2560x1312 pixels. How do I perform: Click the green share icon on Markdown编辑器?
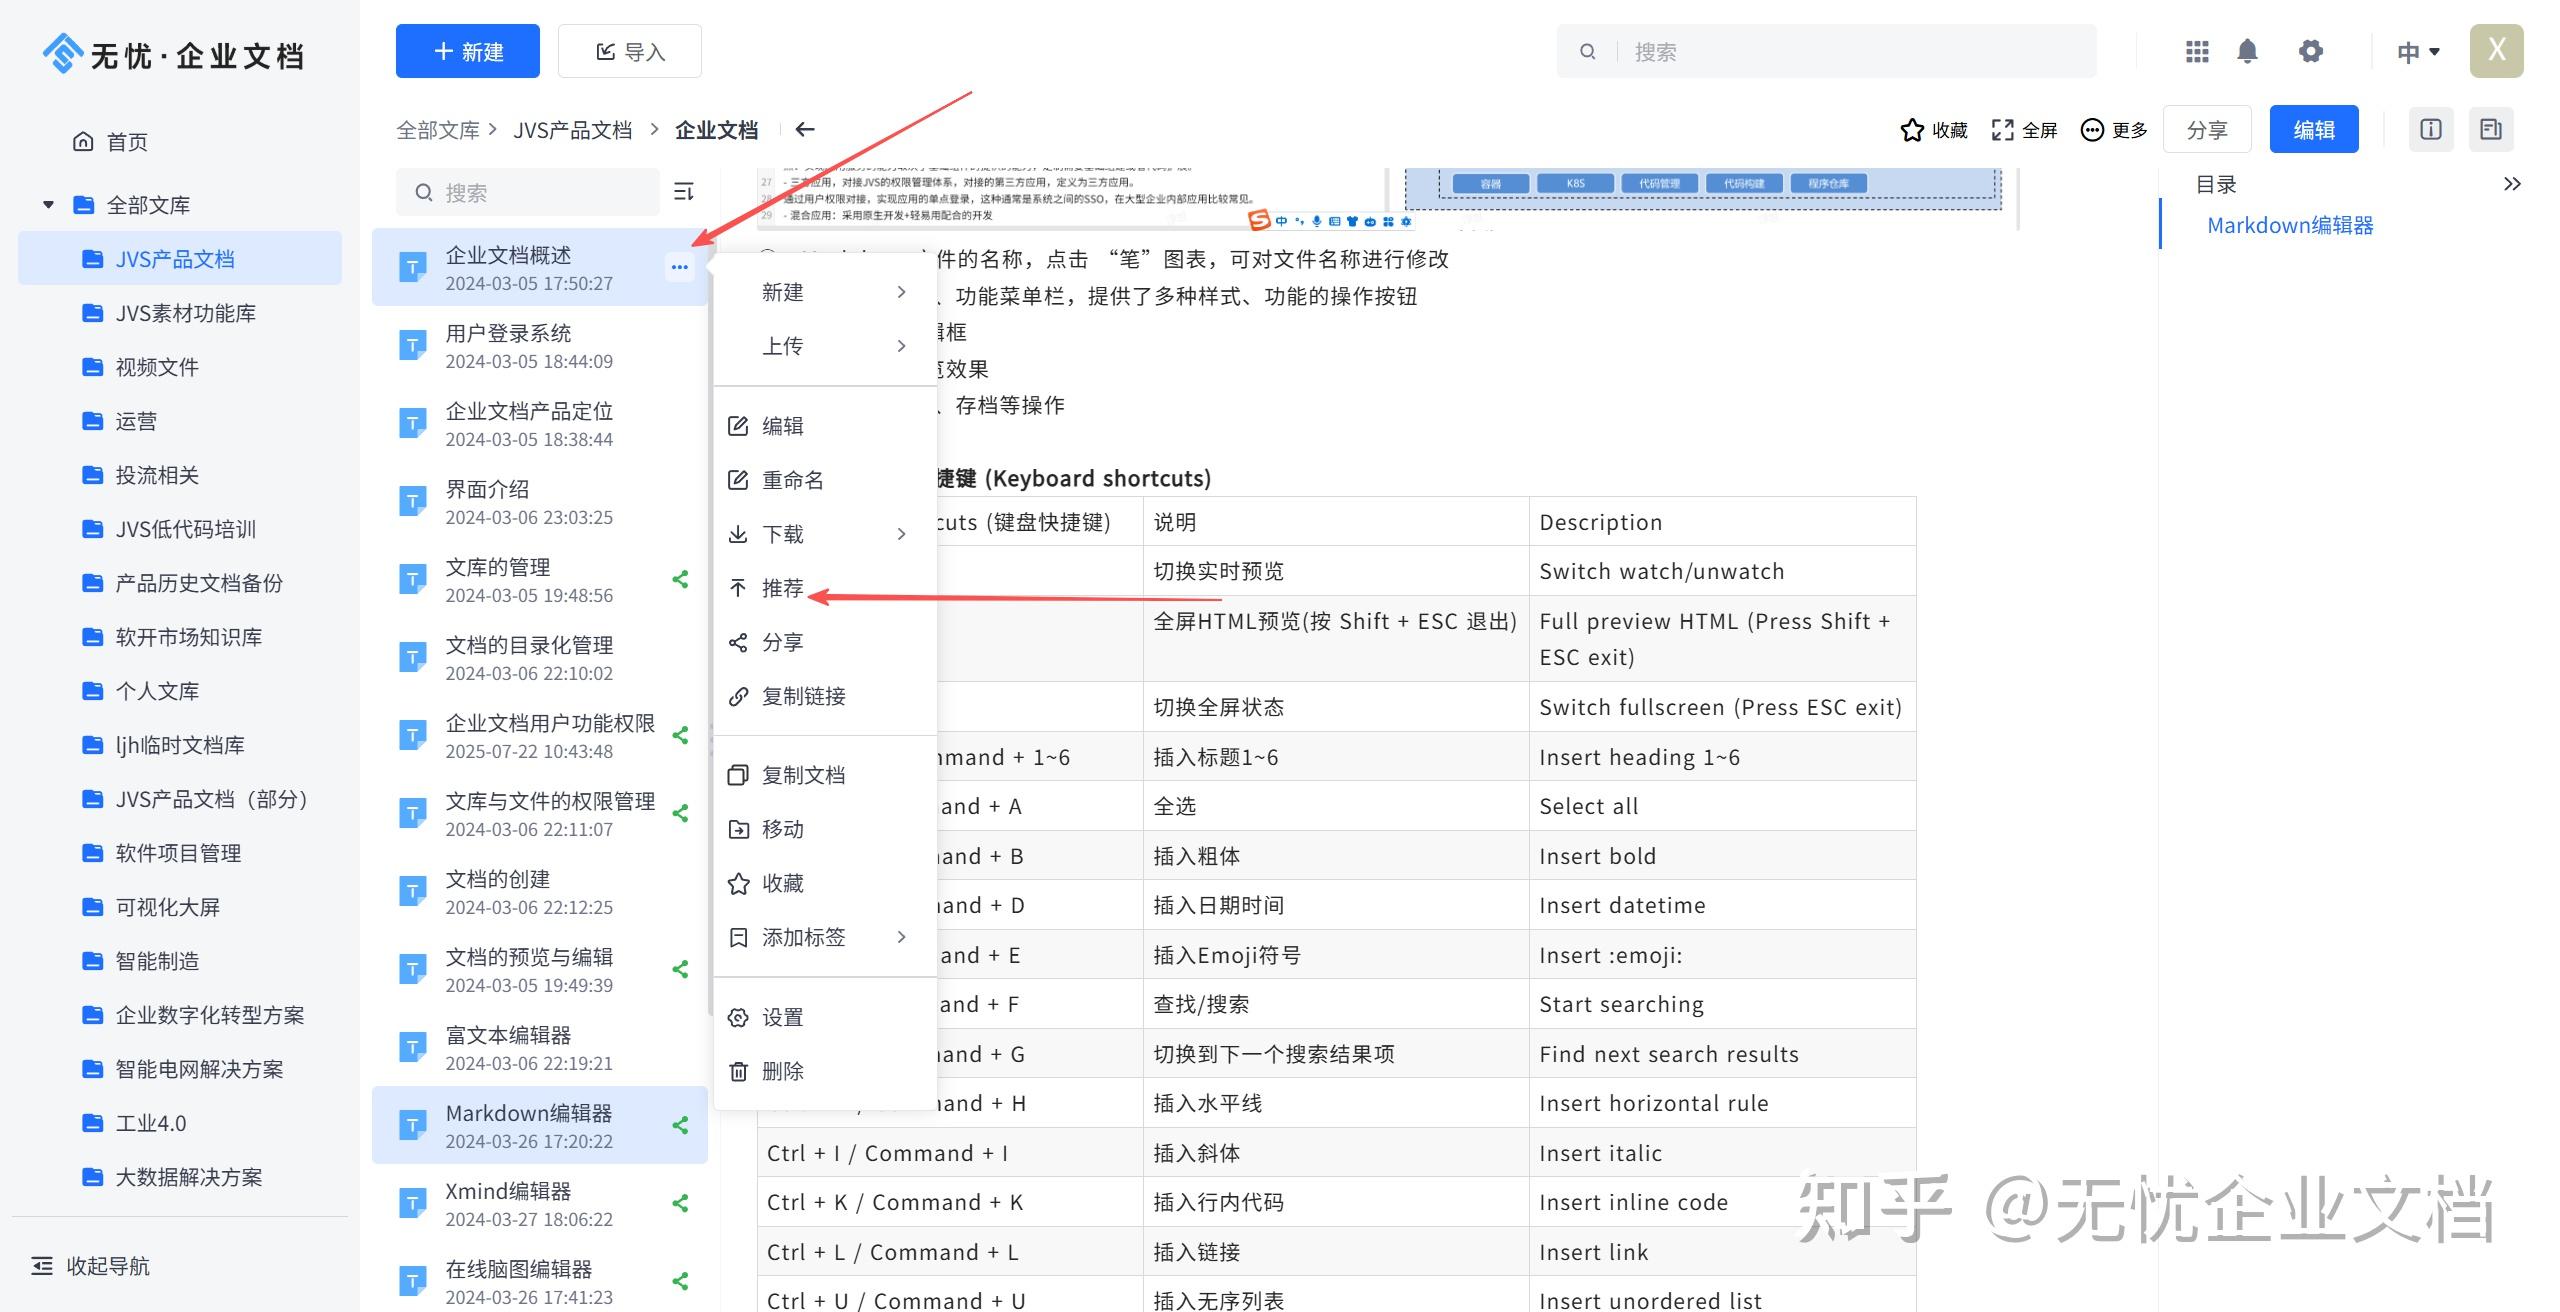pyautogui.click(x=680, y=1124)
